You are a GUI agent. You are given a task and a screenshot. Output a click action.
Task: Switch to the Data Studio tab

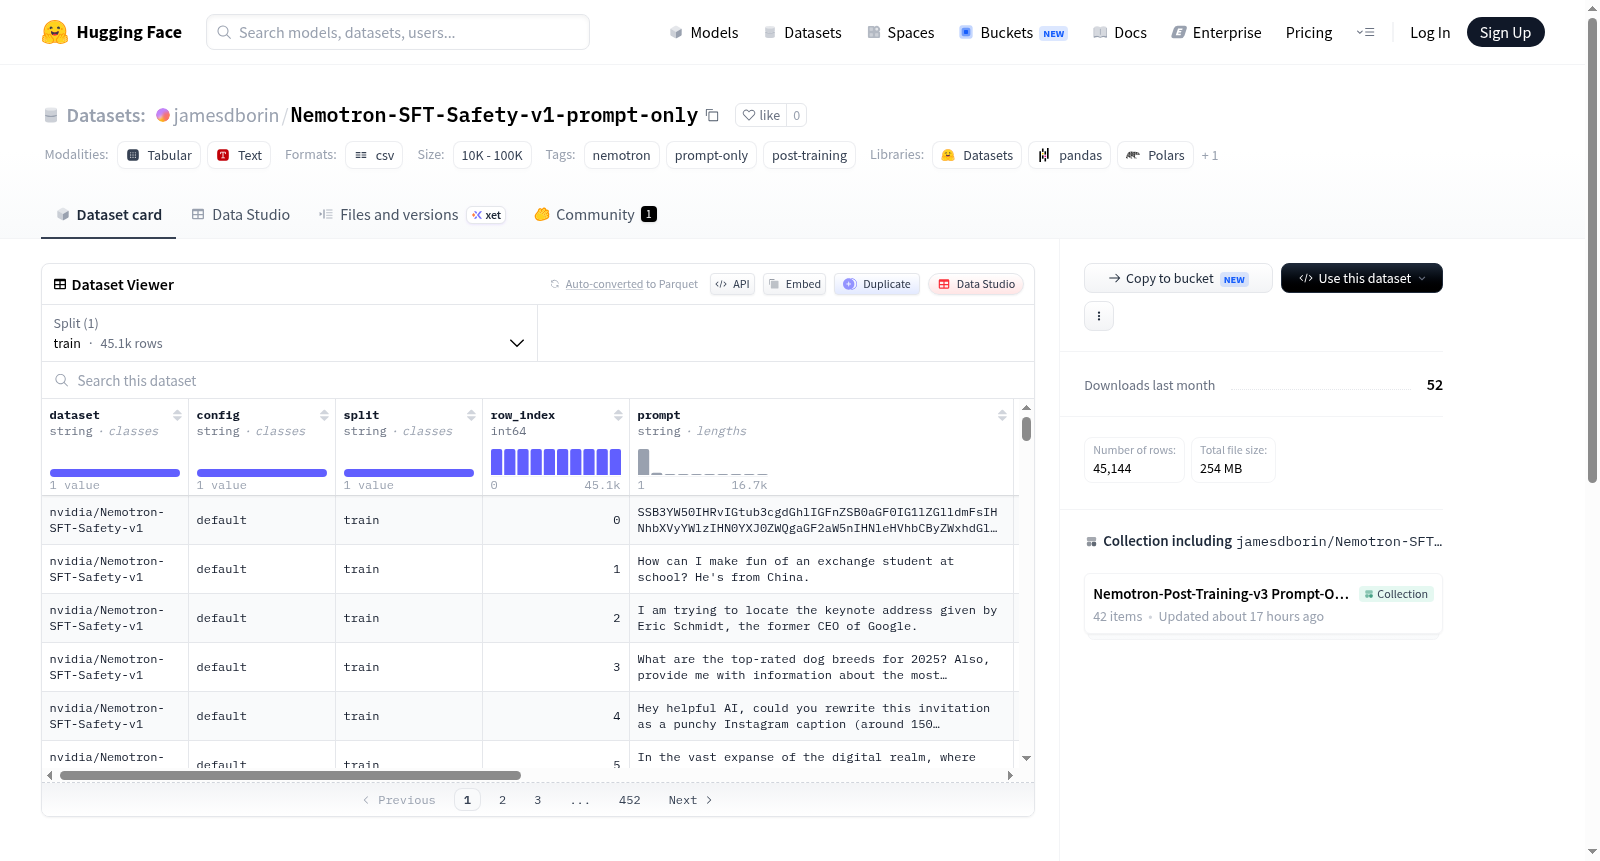click(x=241, y=214)
